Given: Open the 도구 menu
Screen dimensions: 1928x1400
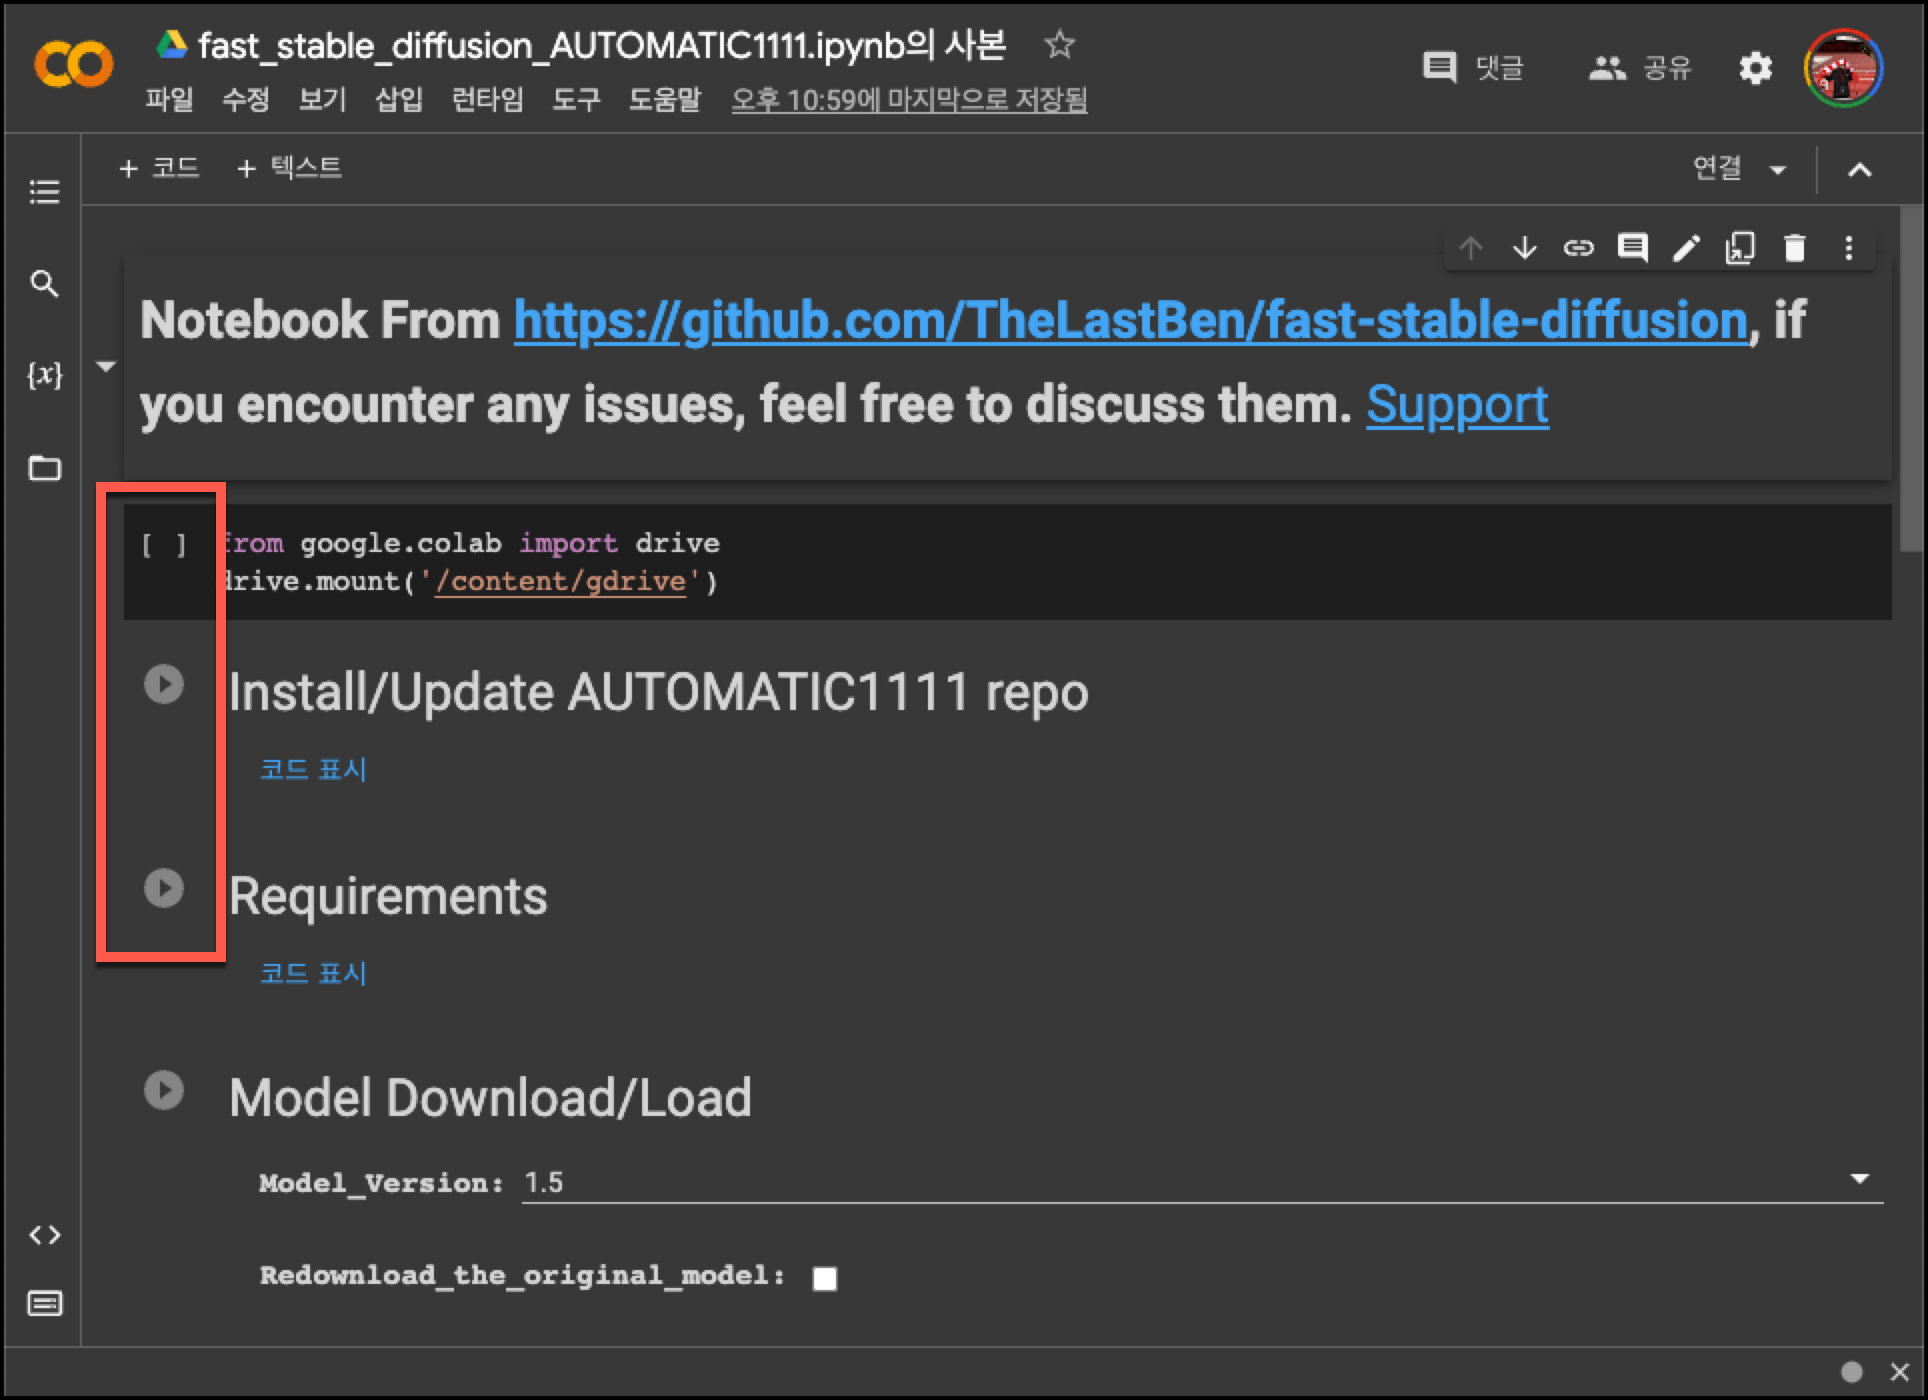Looking at the screenshot, I should pyautogui.click(x=576, y=99).
